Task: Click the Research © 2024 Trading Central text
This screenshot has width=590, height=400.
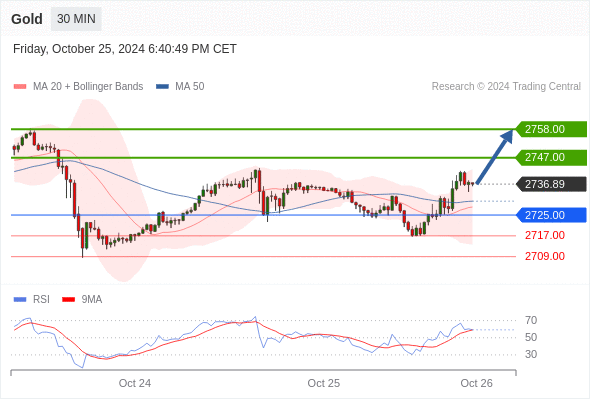Action: tap(506, 87)
